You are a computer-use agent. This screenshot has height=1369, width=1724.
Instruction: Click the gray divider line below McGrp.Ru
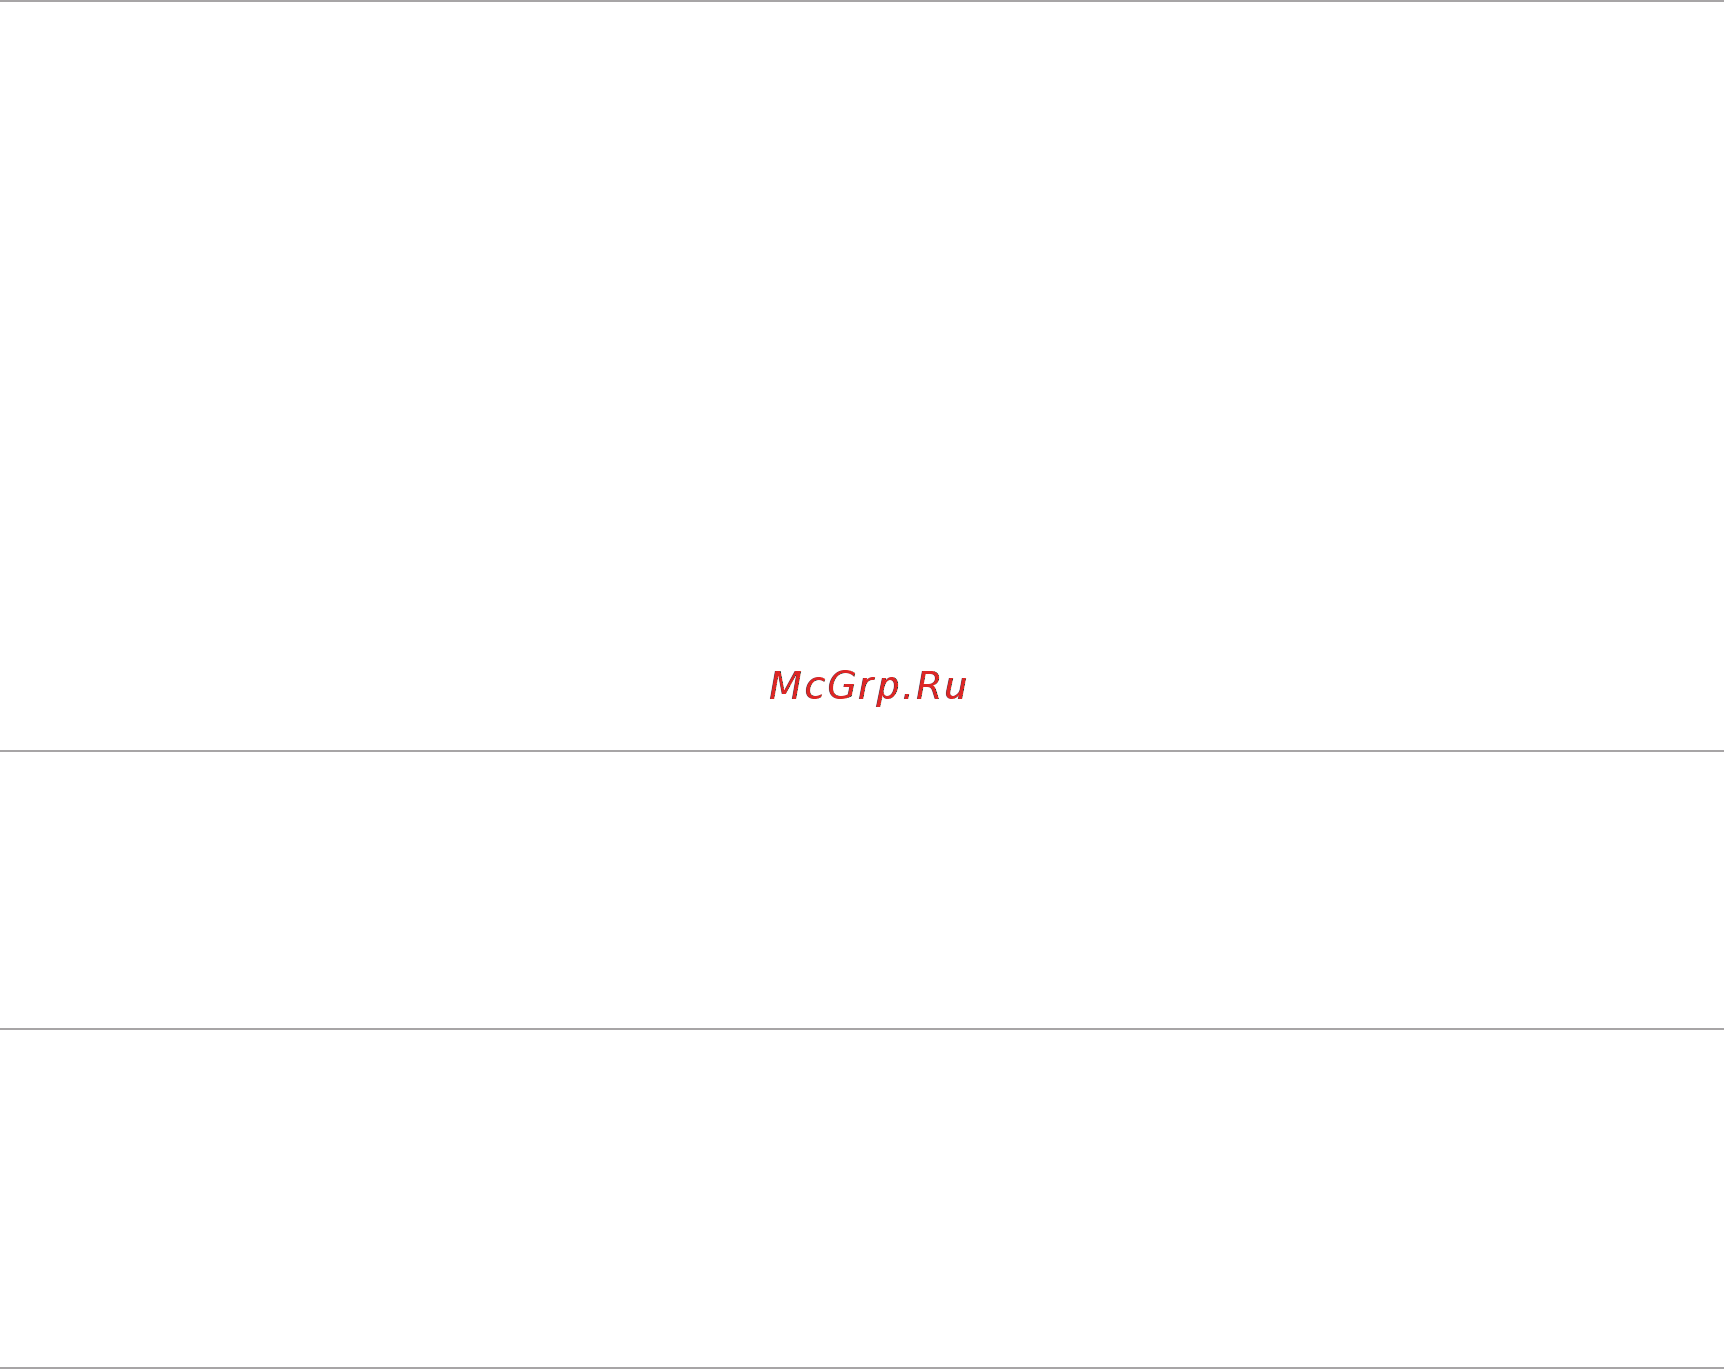[862, 751]
